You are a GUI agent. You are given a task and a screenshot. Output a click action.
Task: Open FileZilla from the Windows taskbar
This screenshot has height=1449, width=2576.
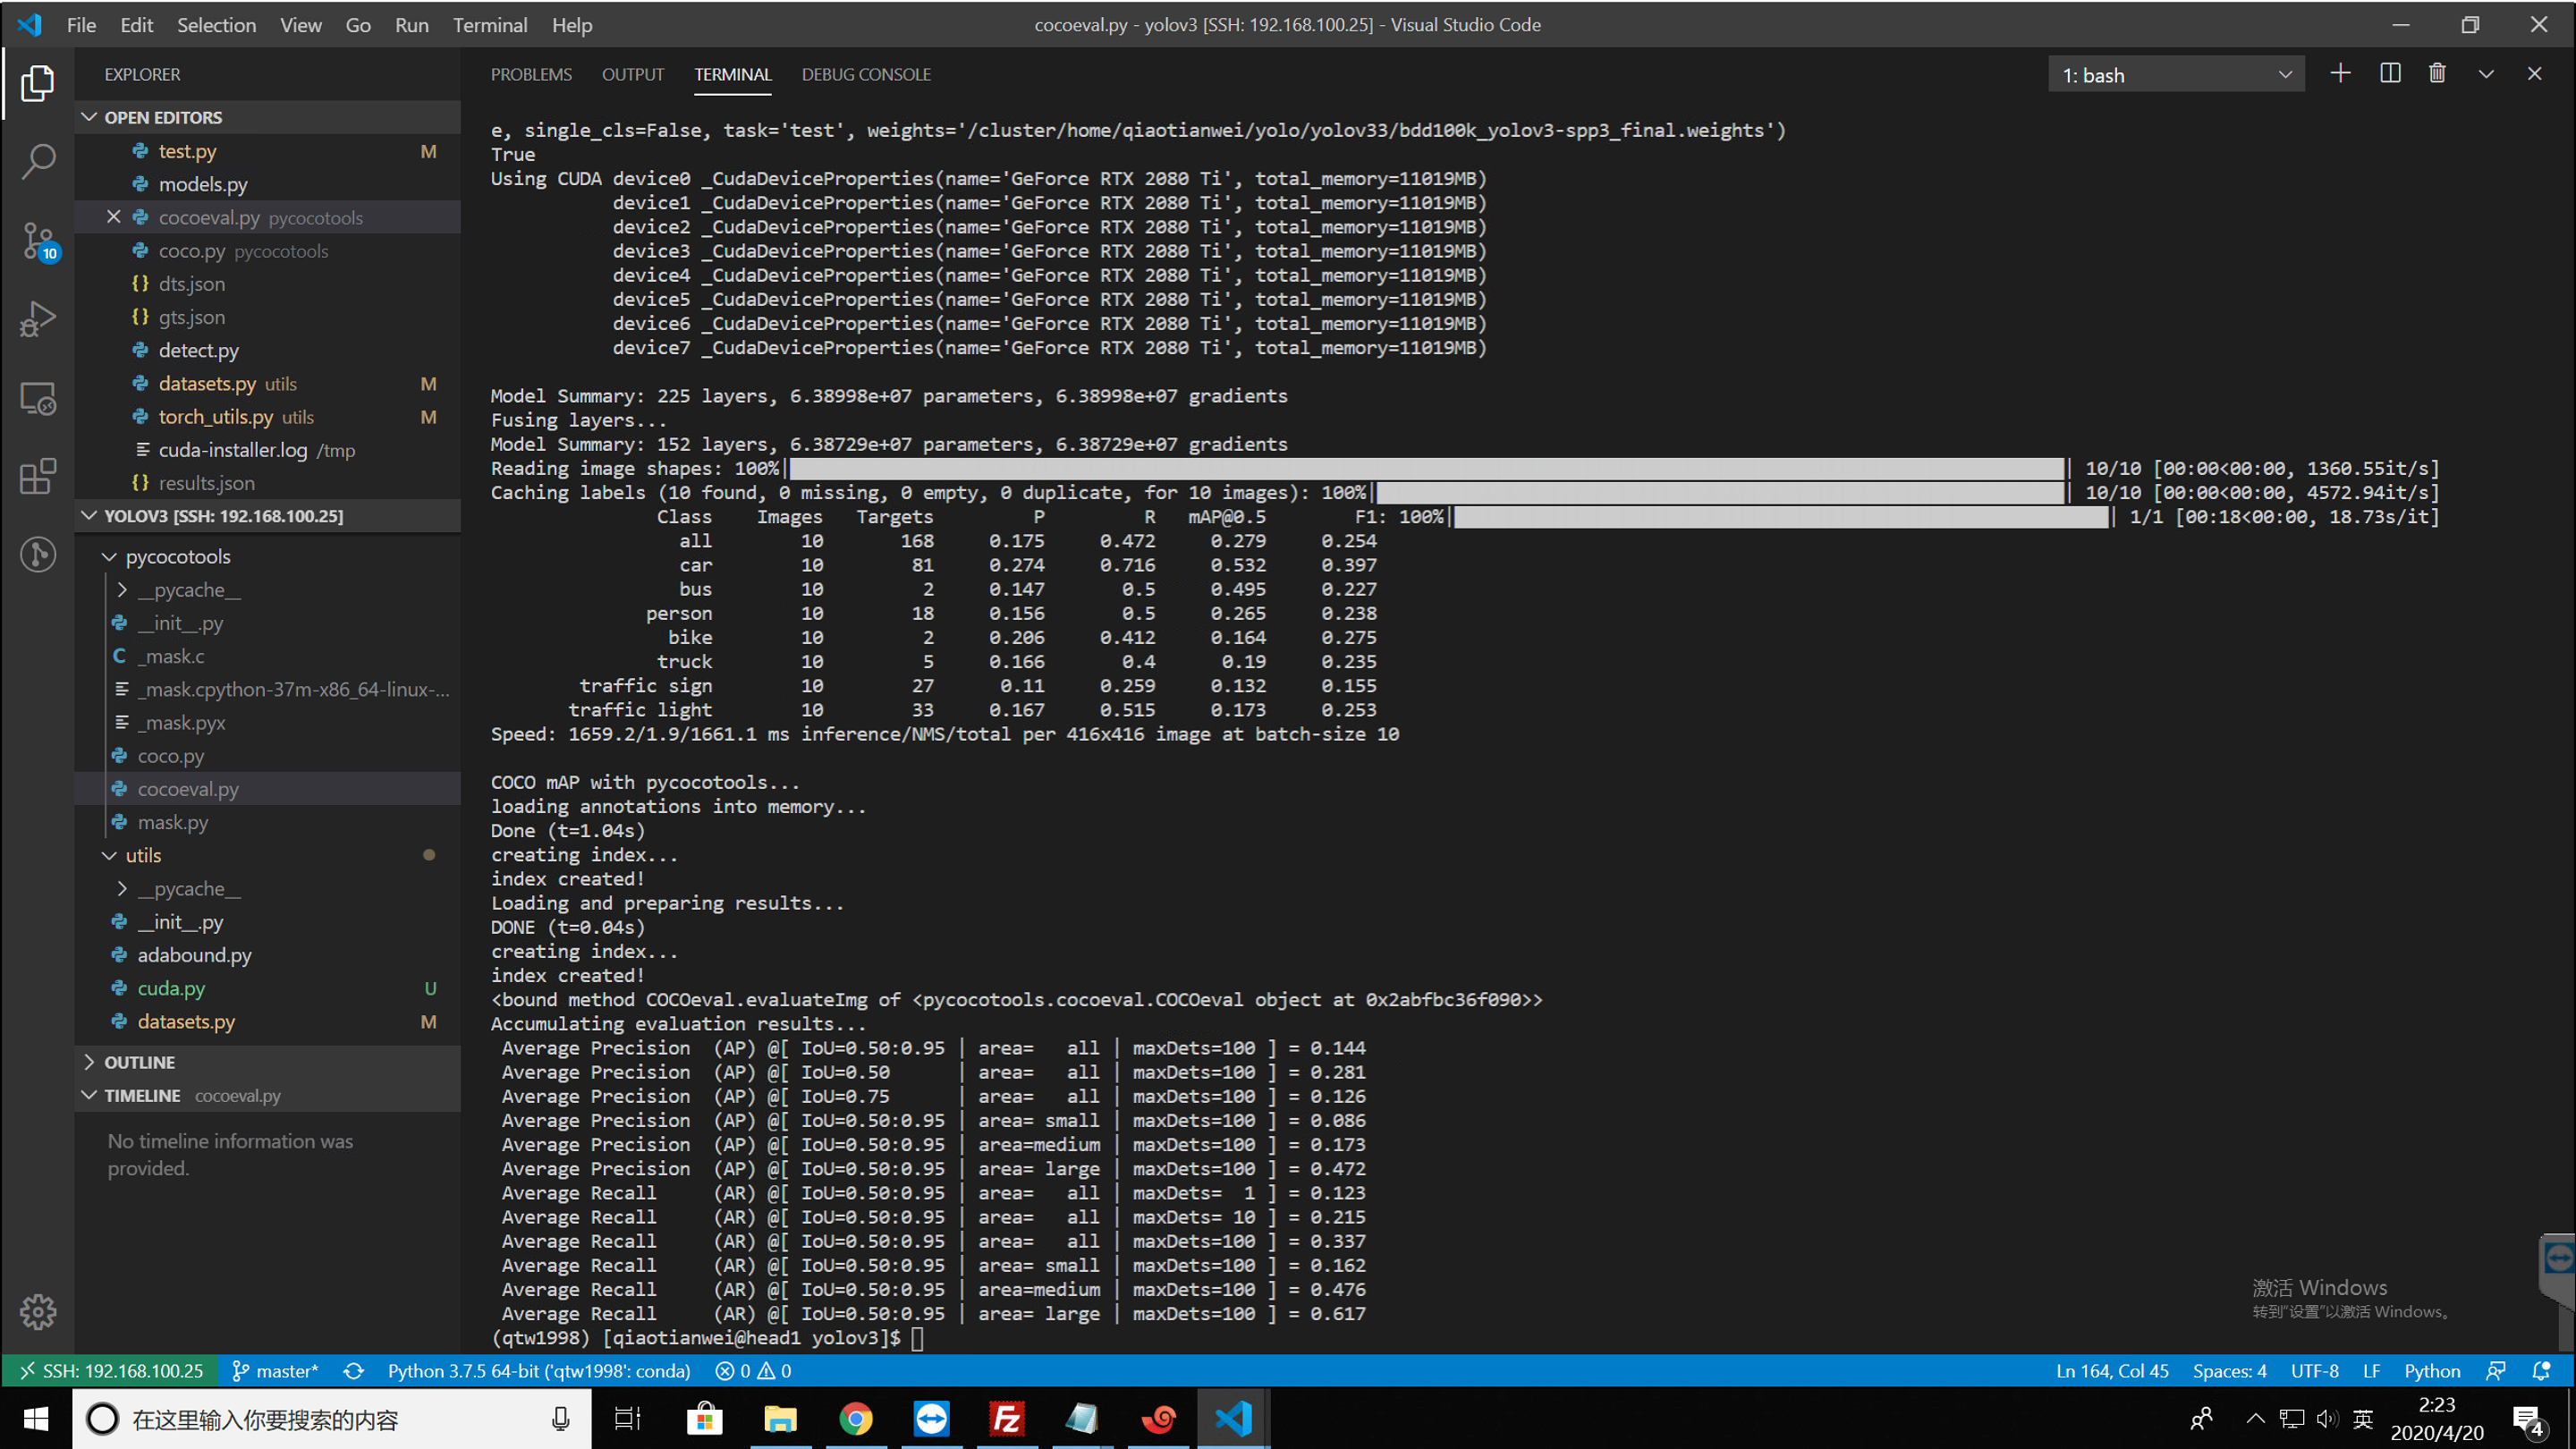1006,1419
